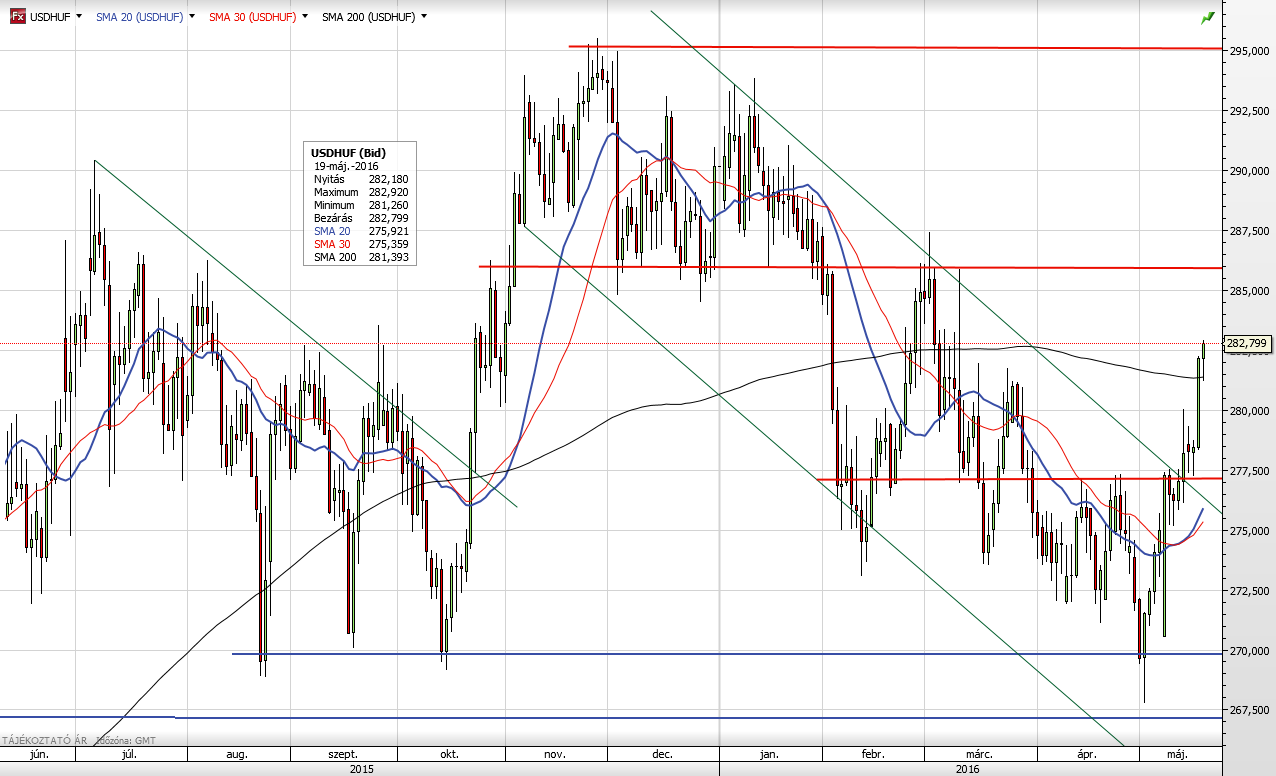
Task: Open the SMA 20 (USDHUF) dropdown
Action: click(190, 17)
